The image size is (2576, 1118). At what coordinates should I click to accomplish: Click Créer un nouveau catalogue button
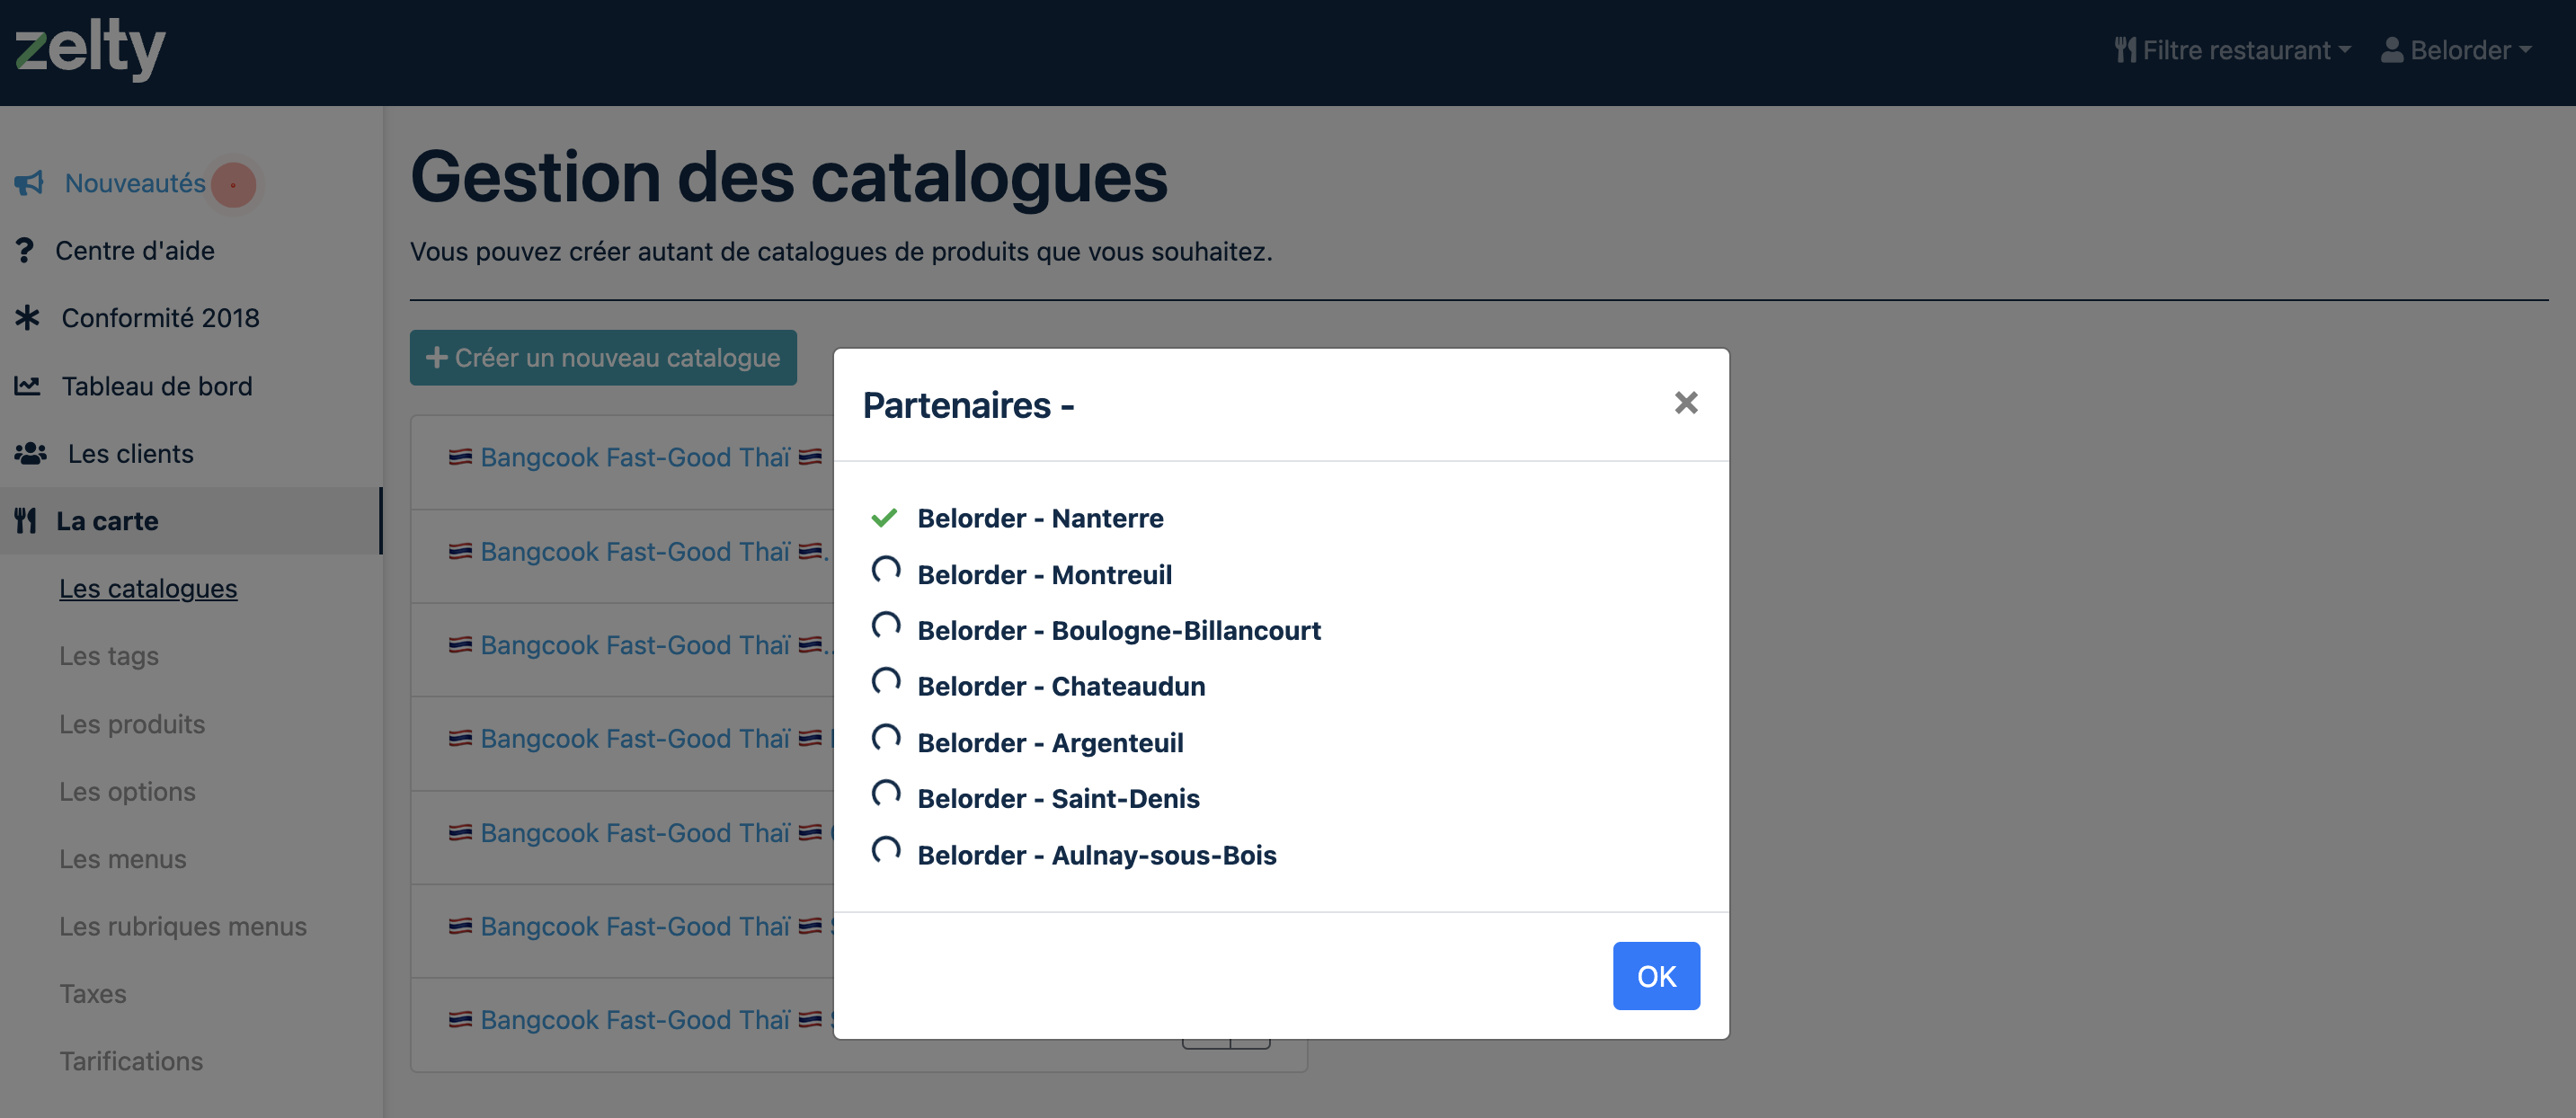[x=603, y=358]
